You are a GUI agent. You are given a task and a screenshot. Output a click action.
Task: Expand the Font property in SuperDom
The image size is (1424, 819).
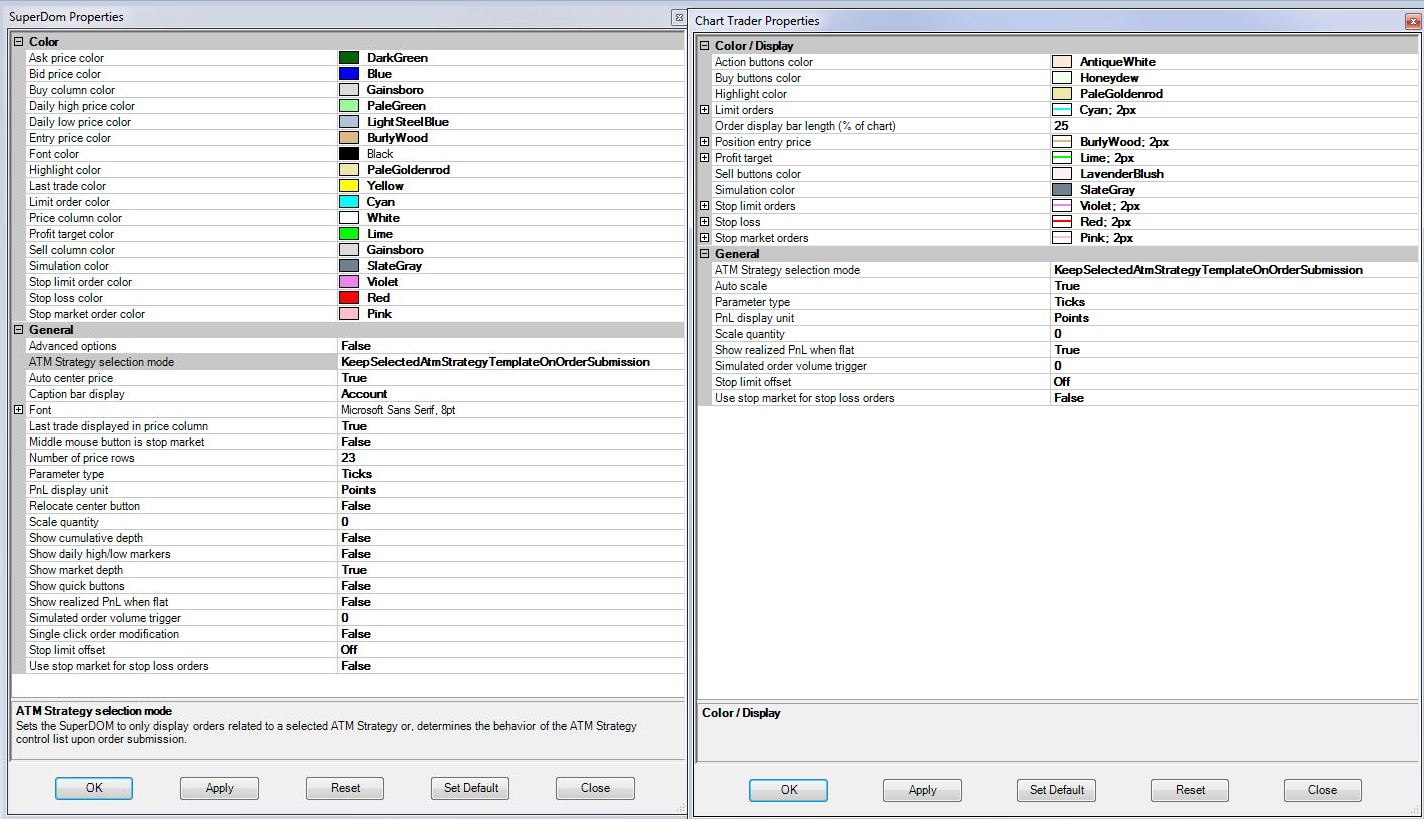[19, 410]
